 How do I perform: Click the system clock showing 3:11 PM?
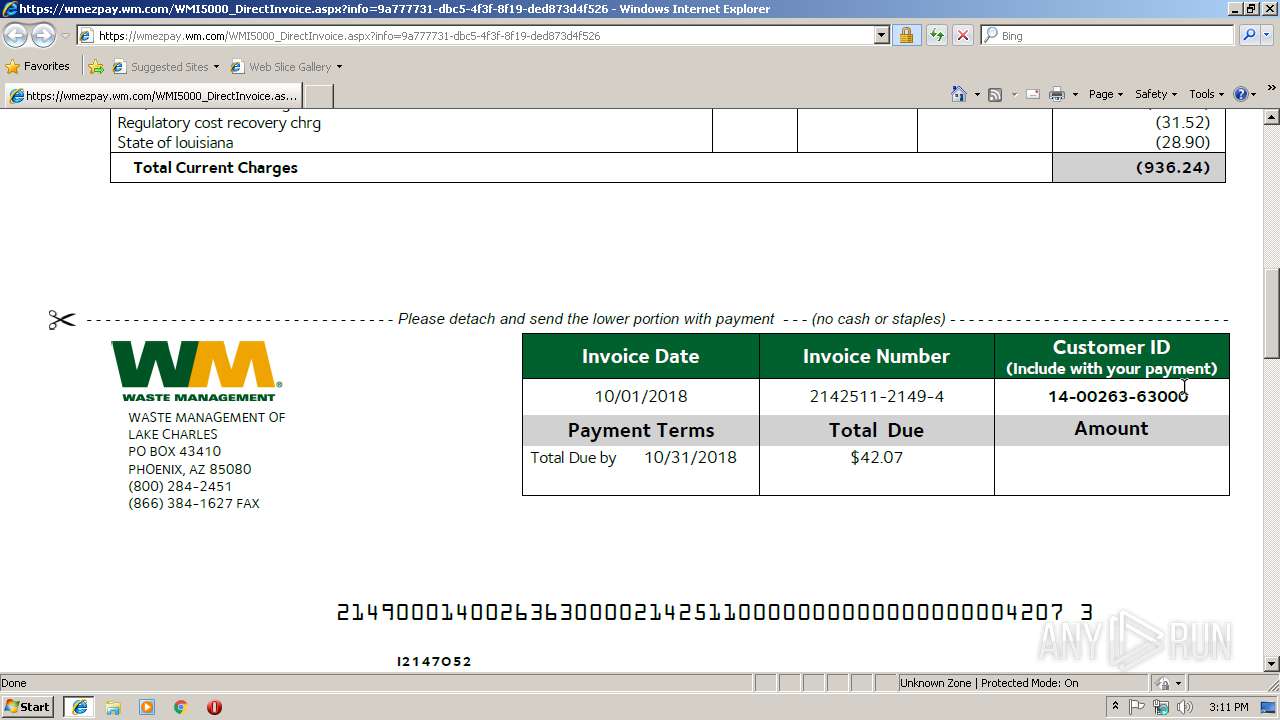[1228, 707]
